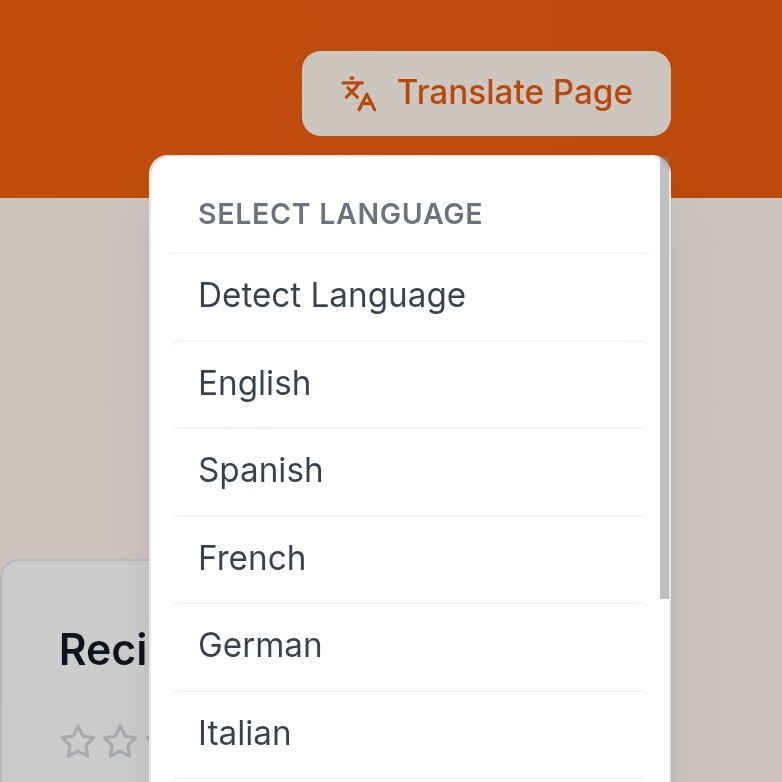Click the language list scrollbar thumb
Screen dimensions: 782x782
664,380
